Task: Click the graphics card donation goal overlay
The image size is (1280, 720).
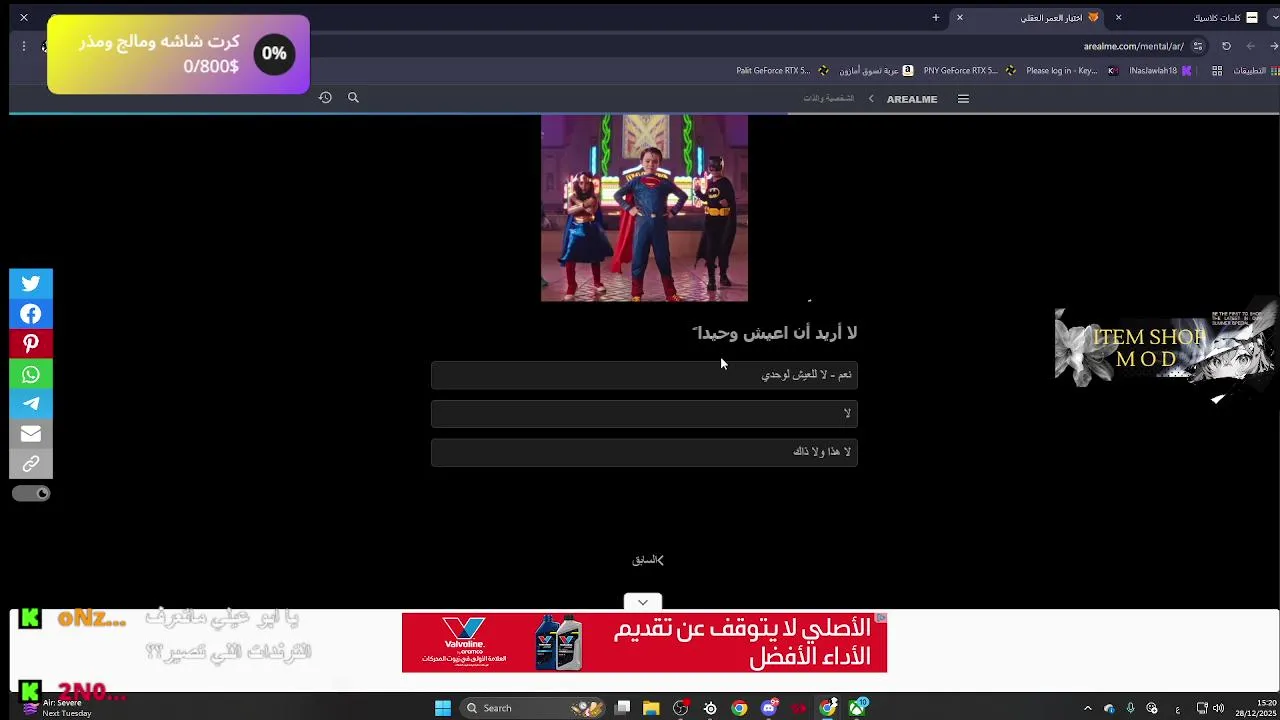Action: click(178, 55)
